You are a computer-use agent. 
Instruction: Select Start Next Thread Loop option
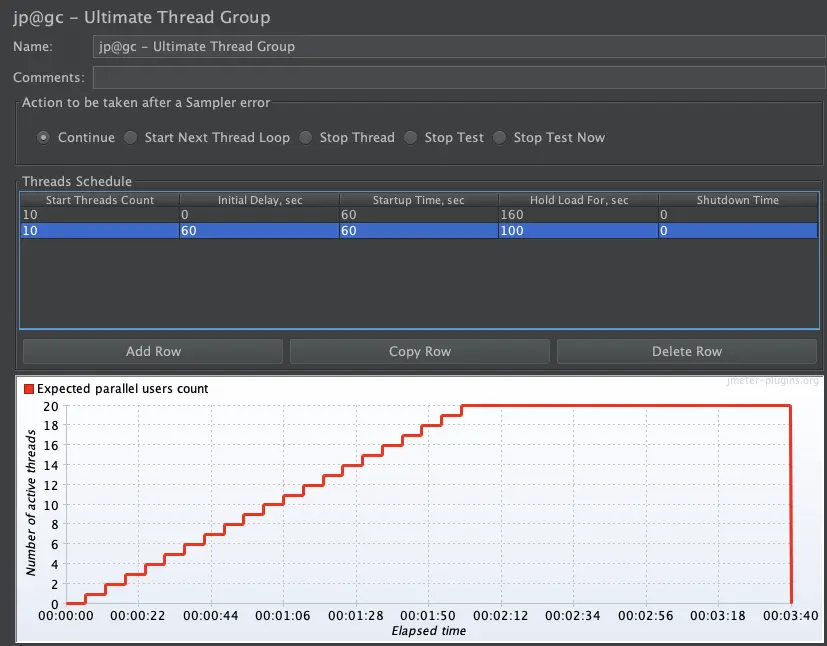(x=130, y=138)
